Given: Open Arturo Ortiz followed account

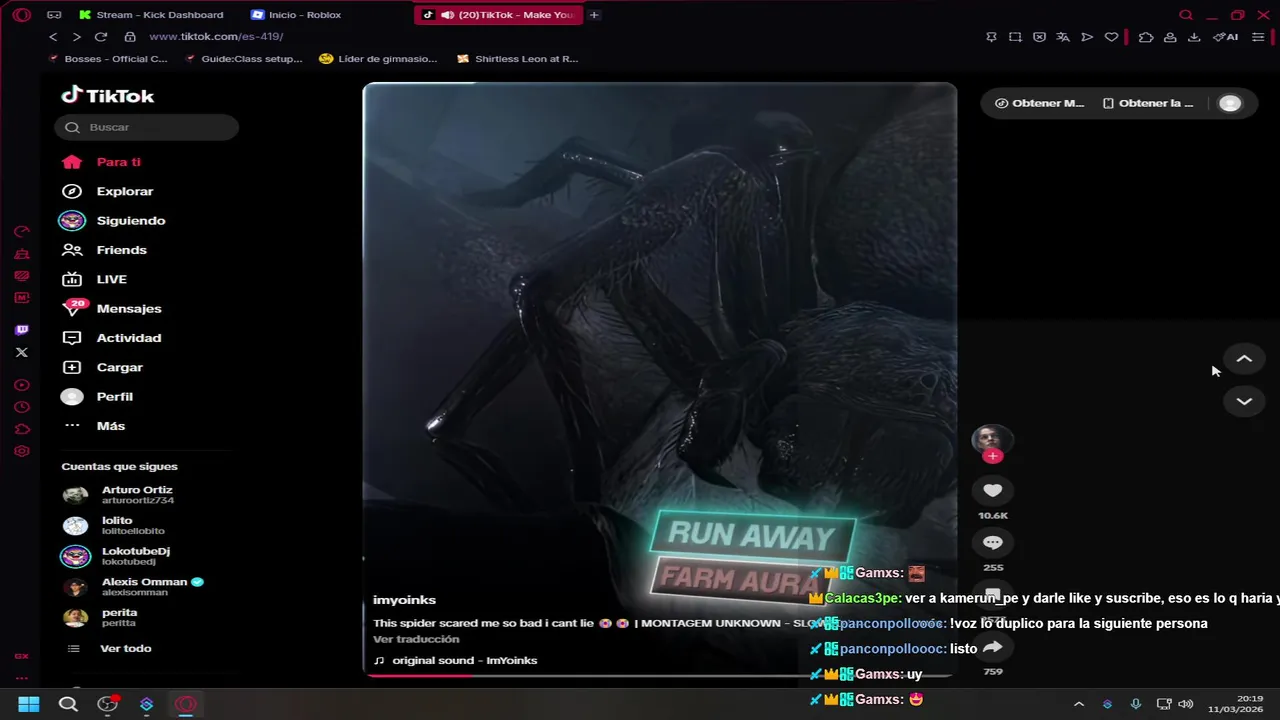Looking at the screenshot, I should click(118, 495).
